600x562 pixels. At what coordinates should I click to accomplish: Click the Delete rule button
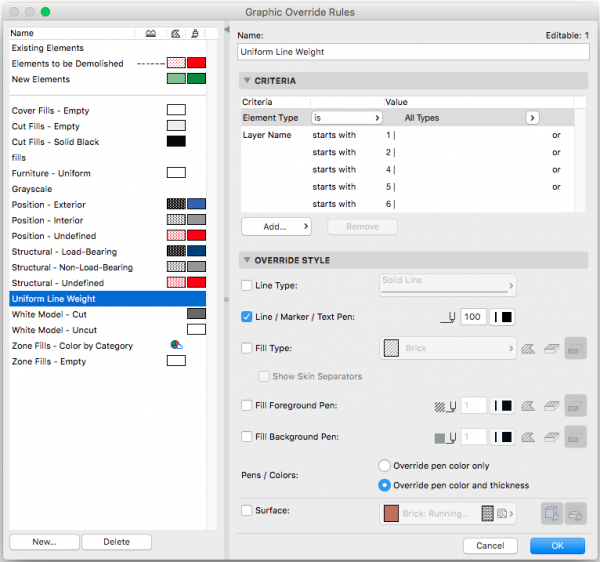[x=117, y=542]
